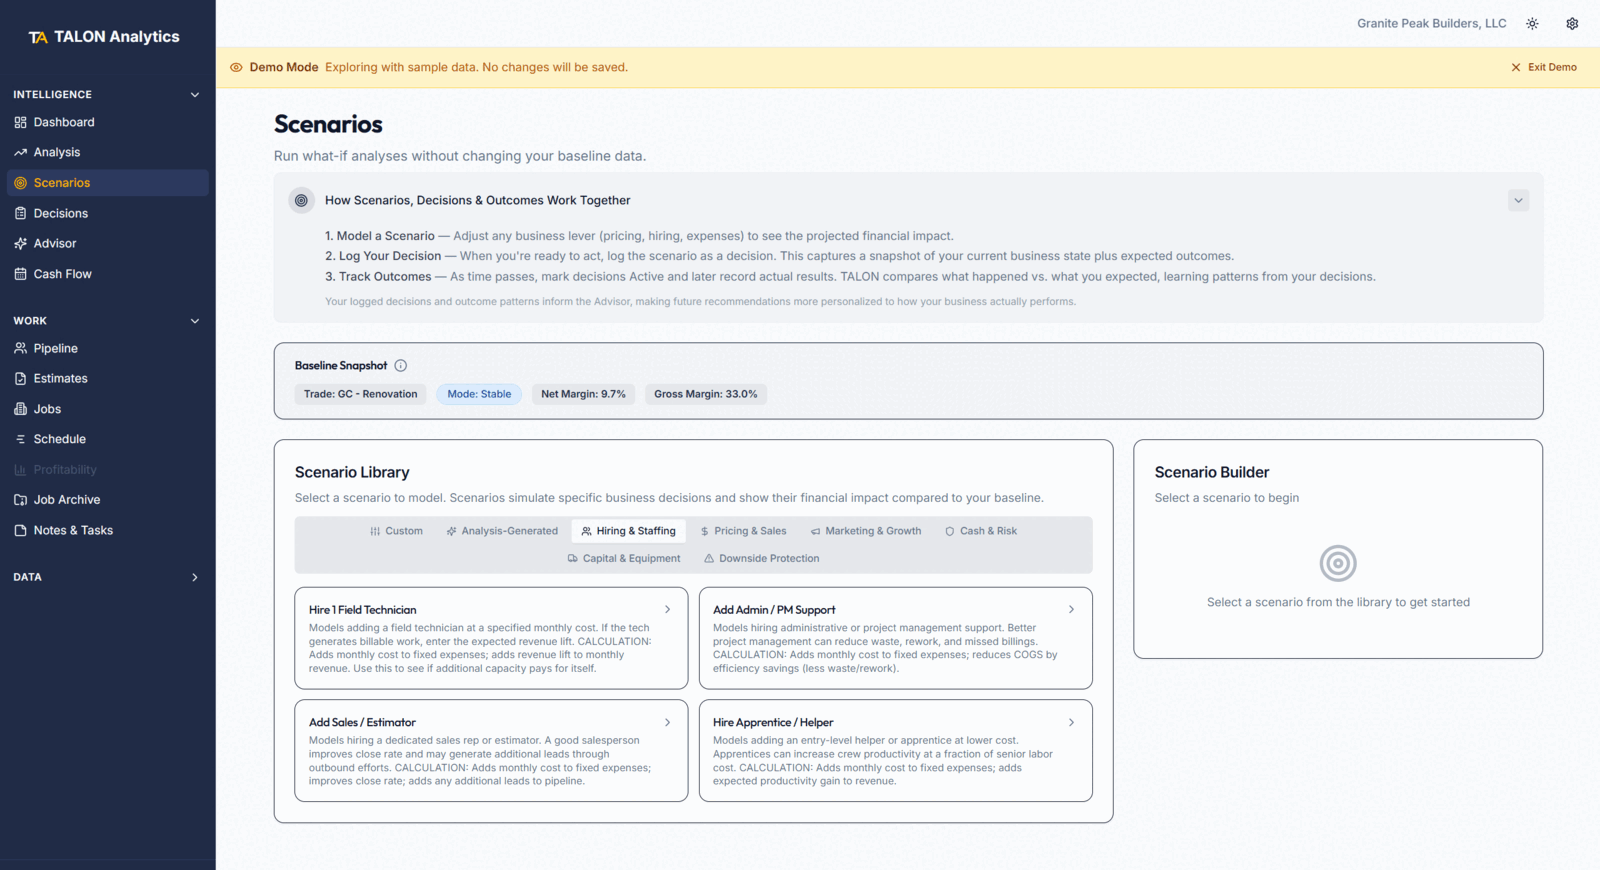1600x870 pixels.
Task: Click Exit Demo button
Action: (x=1544, y=67)
